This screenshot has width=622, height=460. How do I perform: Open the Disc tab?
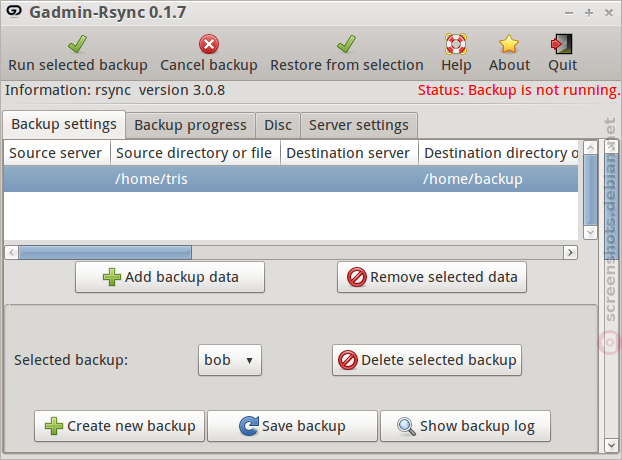tap(278, 125)
